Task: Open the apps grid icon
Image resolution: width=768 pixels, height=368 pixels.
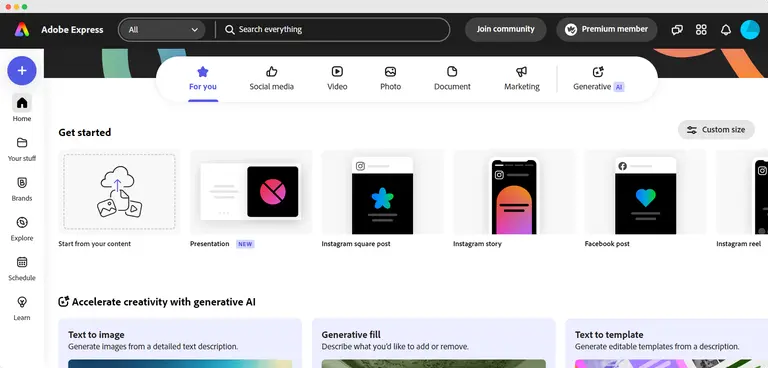Action: 701,29
